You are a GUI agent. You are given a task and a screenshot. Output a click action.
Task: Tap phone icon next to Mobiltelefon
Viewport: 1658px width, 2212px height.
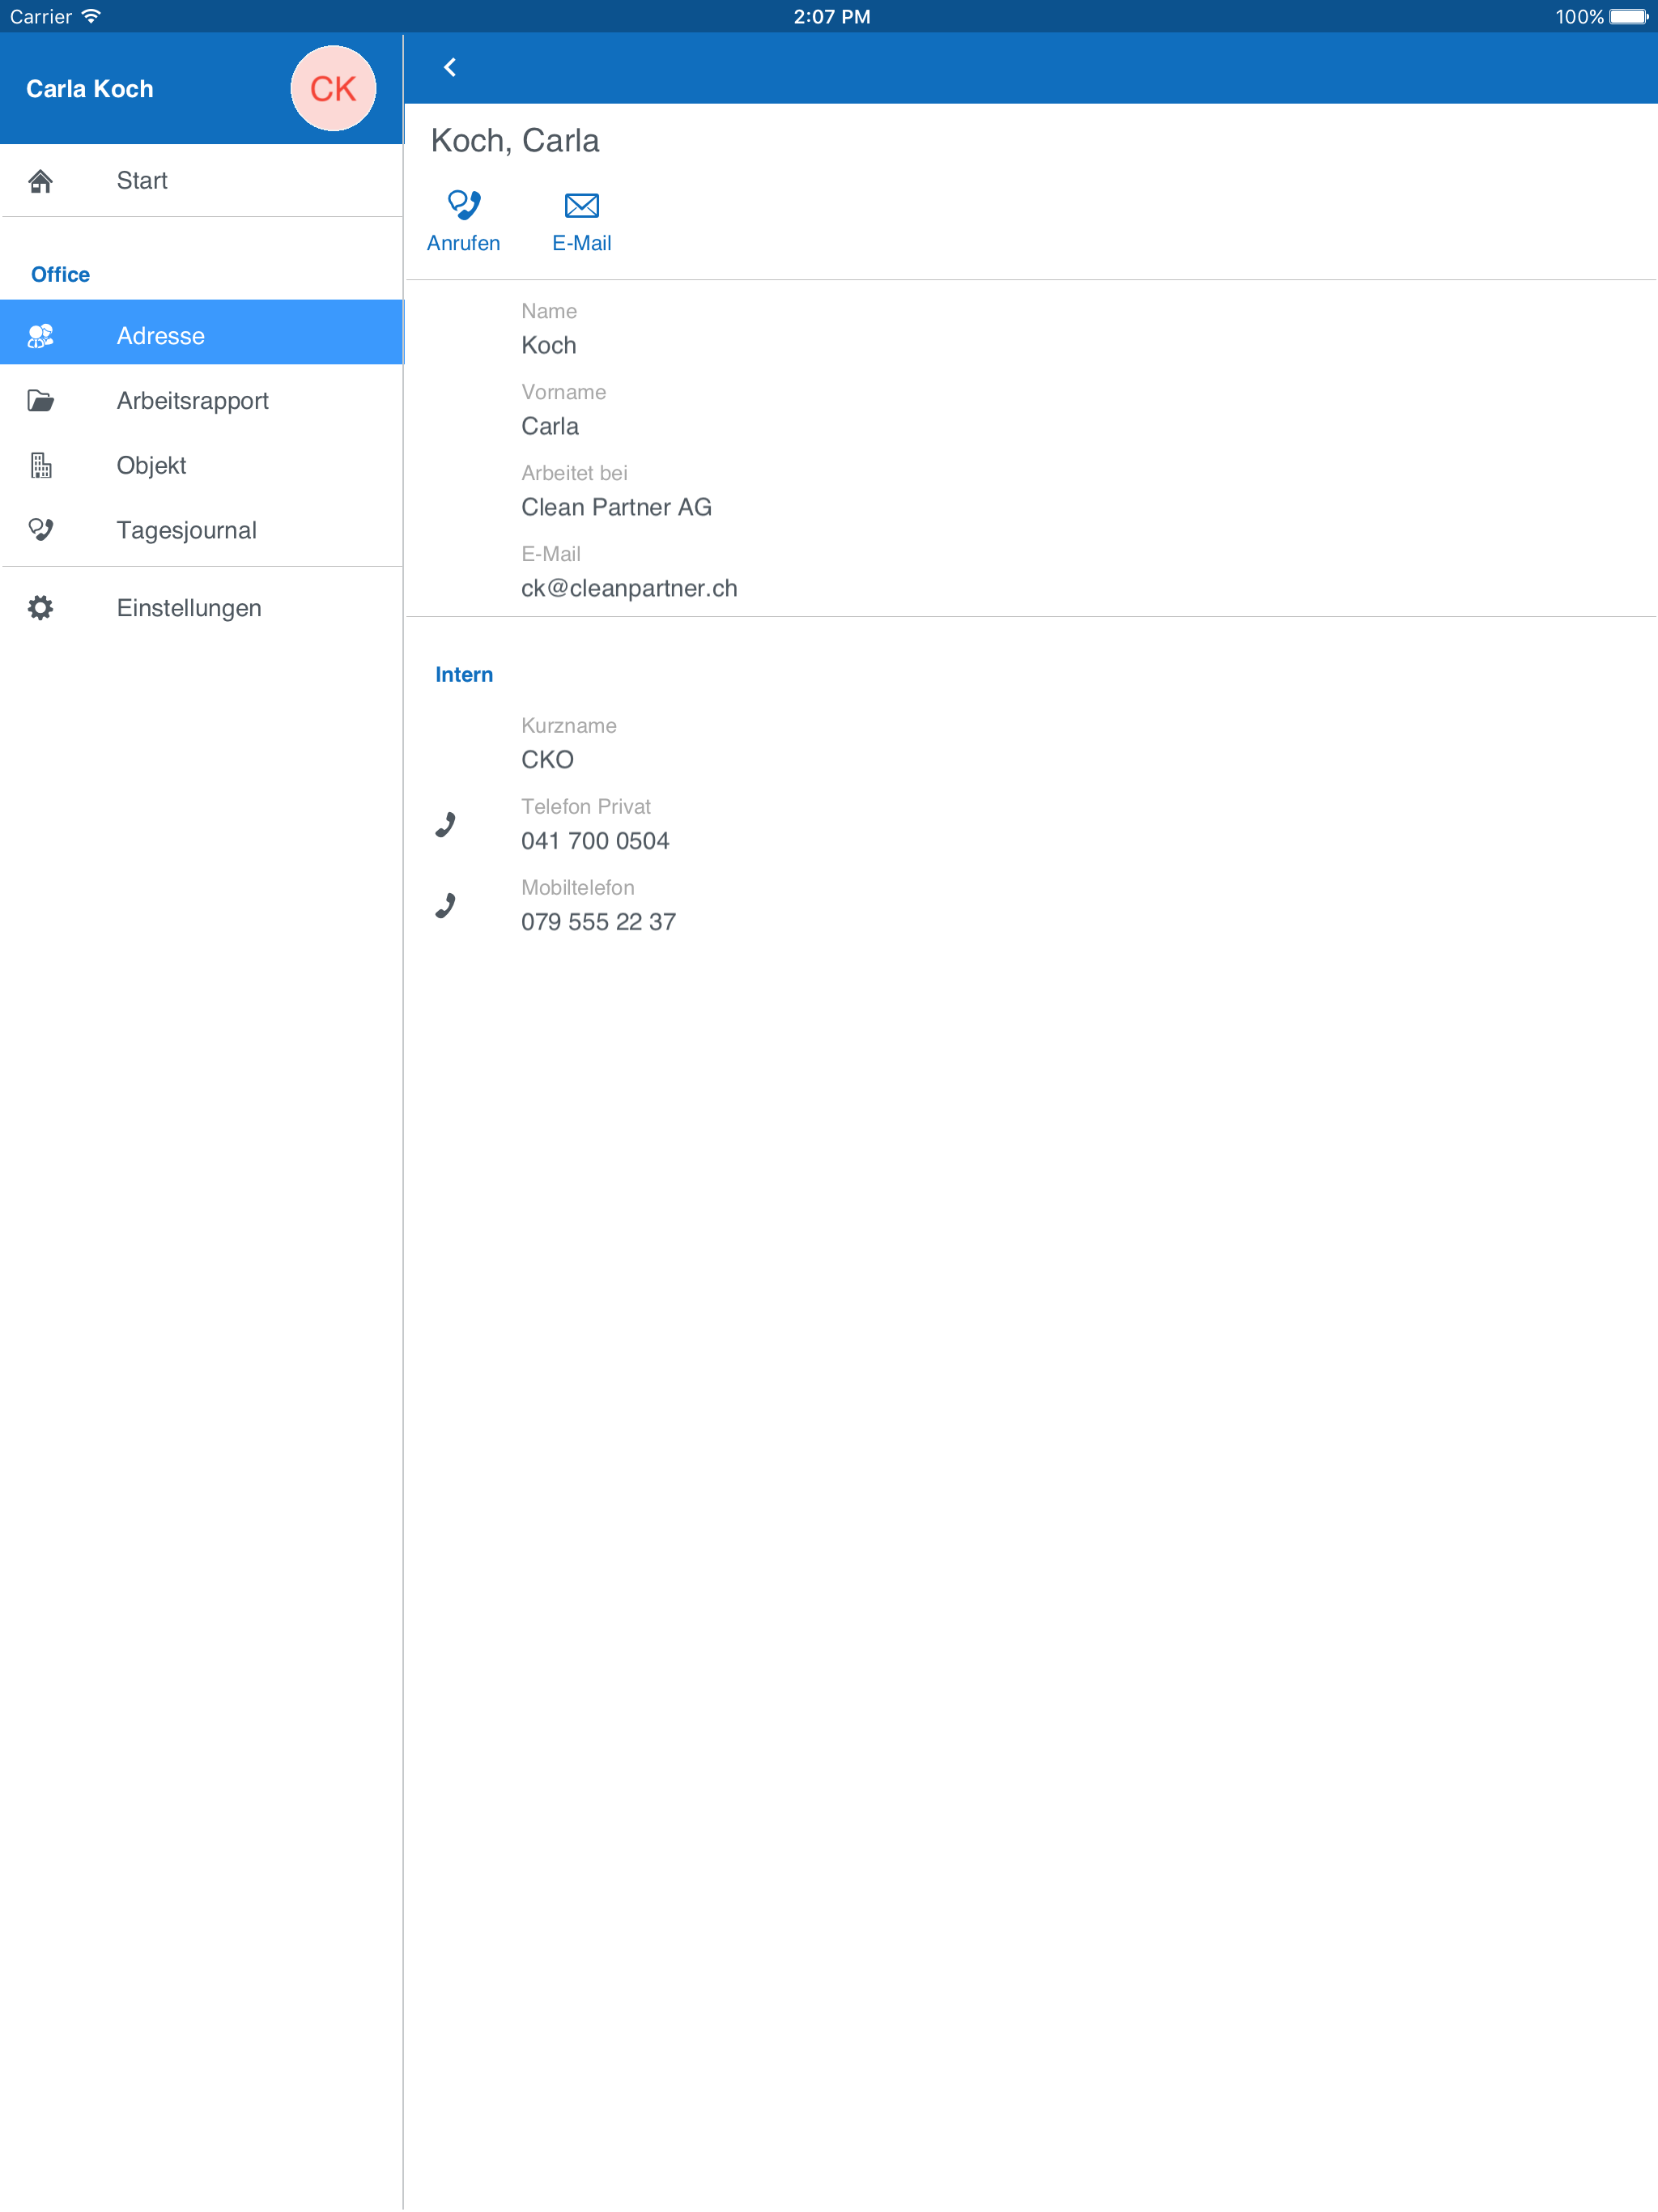pos(445,906)
